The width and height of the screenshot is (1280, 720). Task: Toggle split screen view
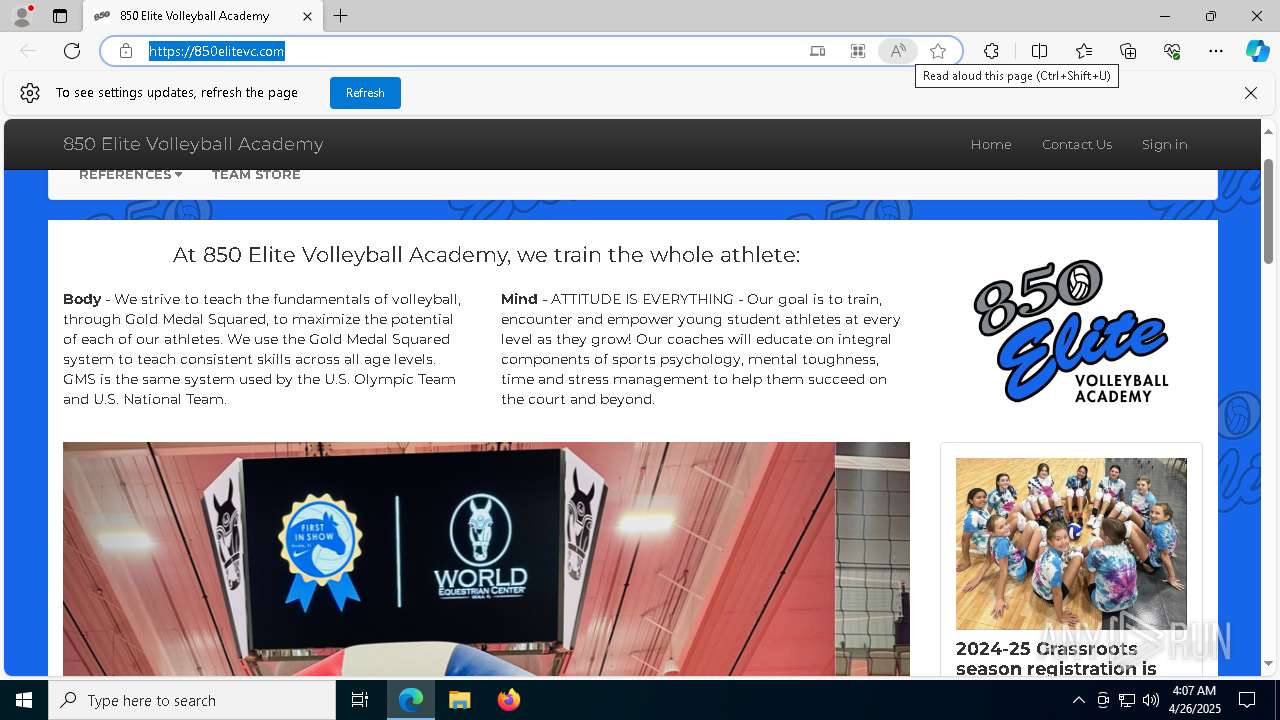[x=1039, y=51]
